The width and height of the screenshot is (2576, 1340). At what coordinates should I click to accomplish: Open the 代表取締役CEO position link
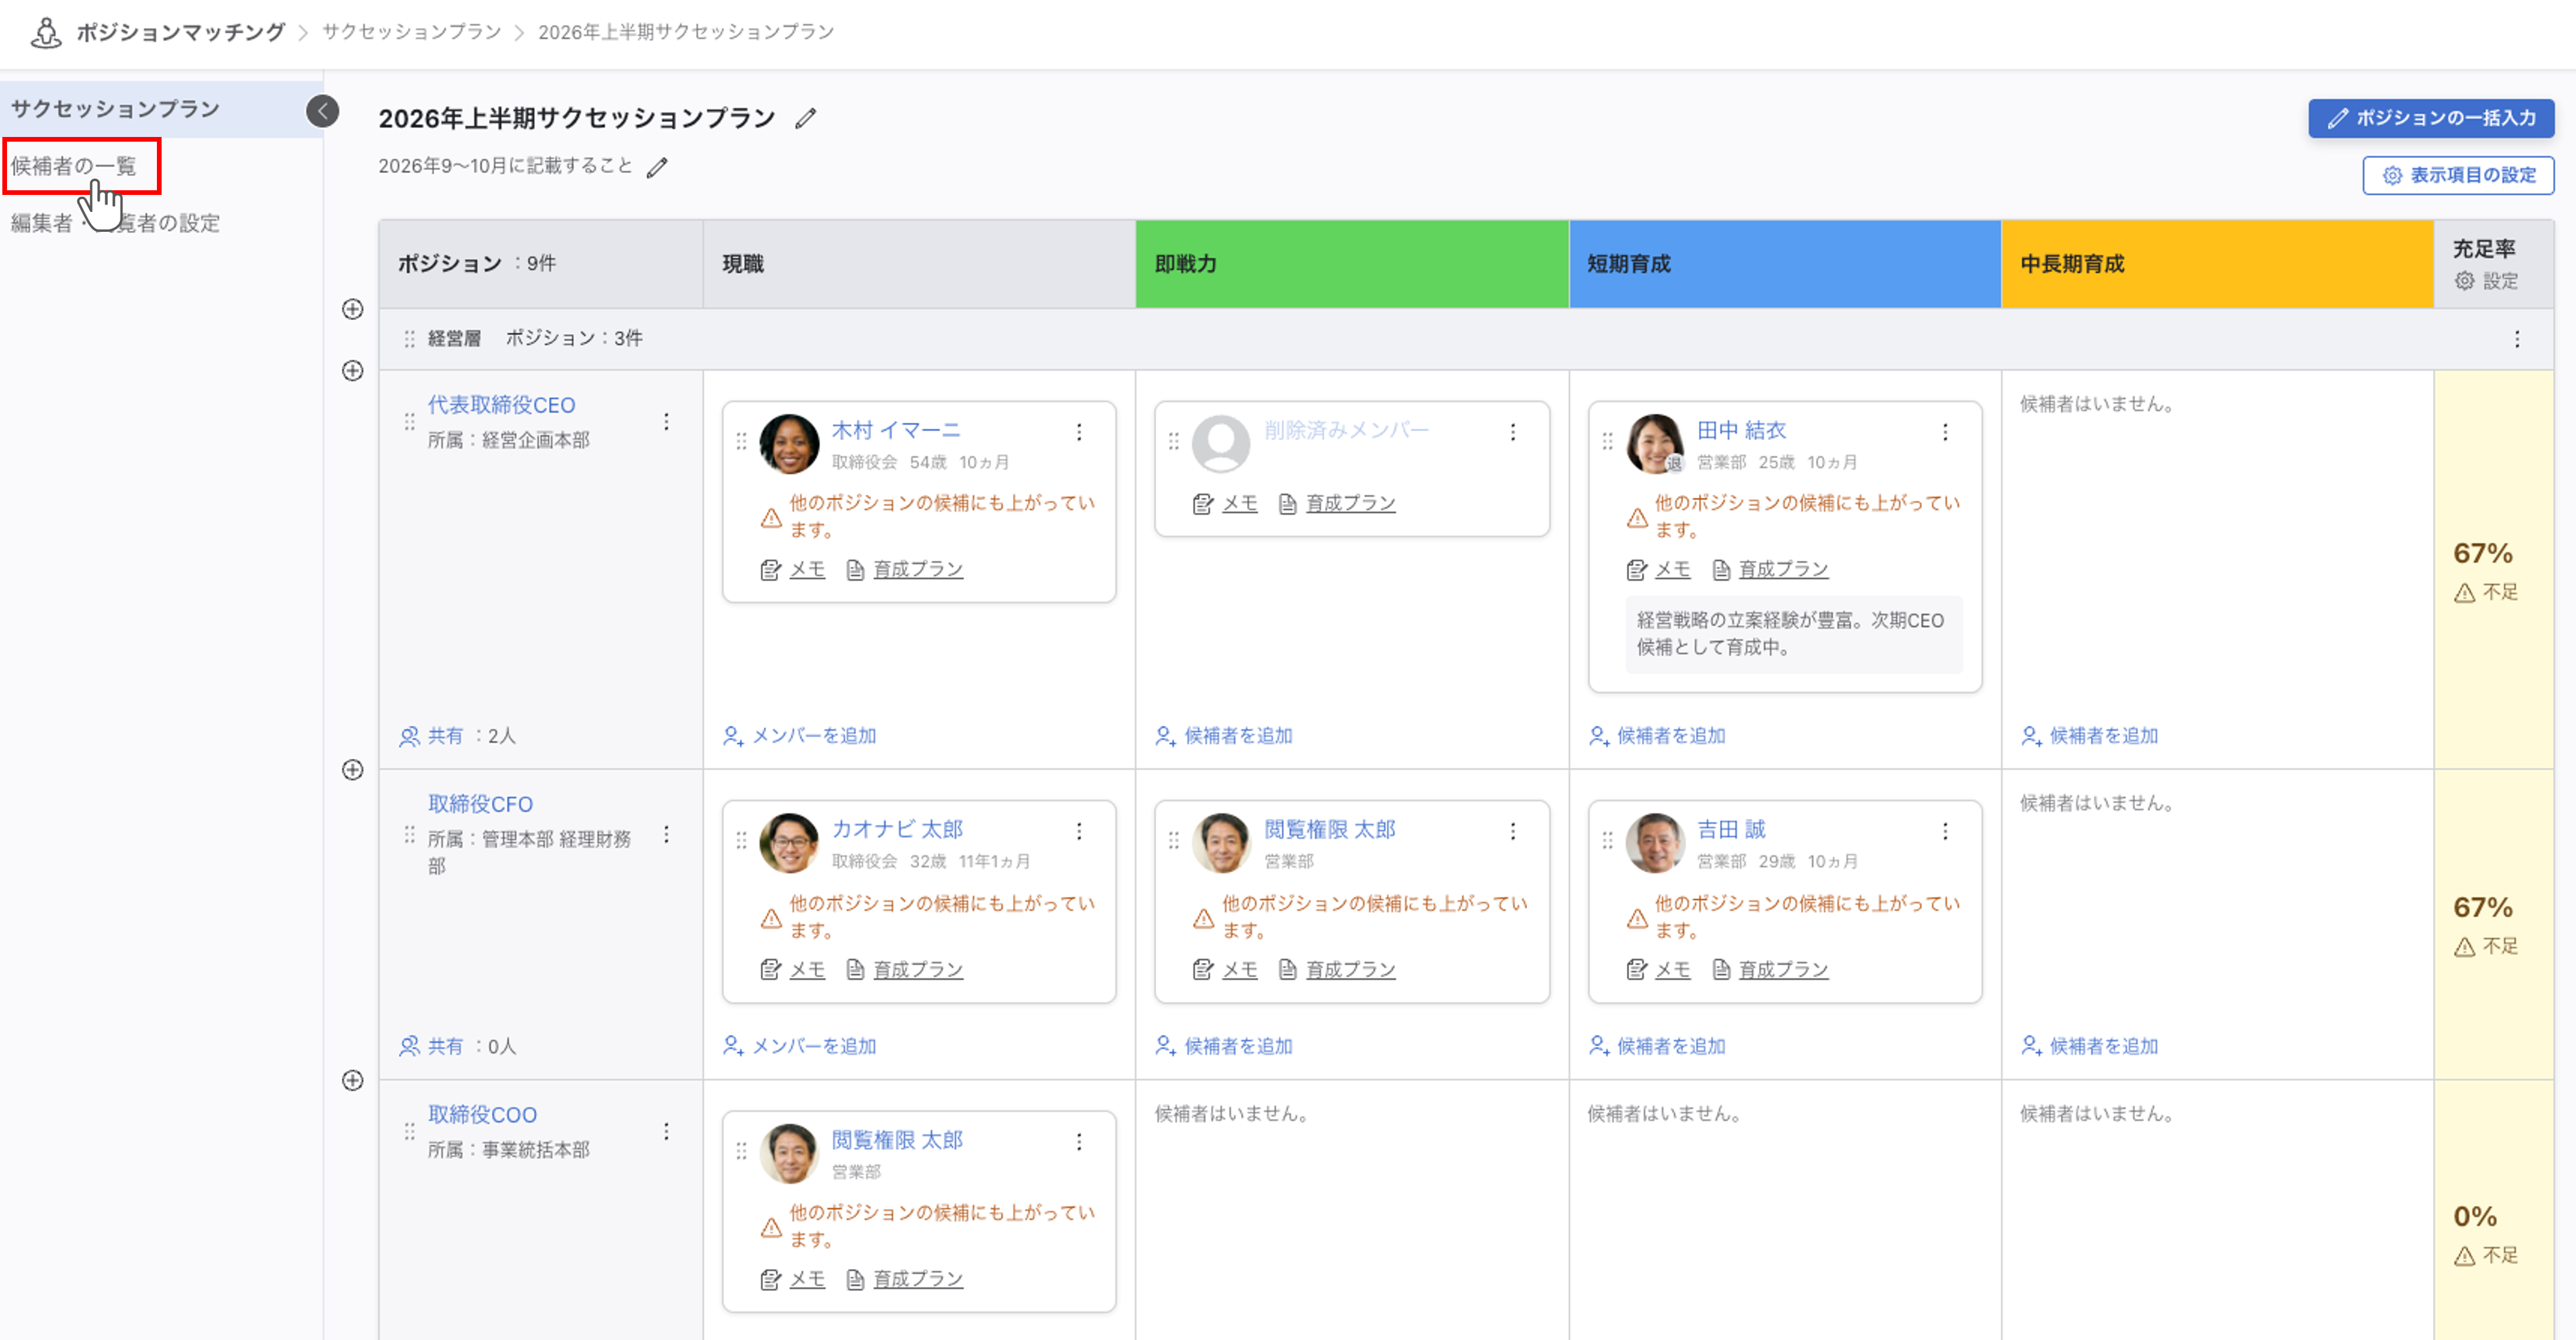click(501, 405)
